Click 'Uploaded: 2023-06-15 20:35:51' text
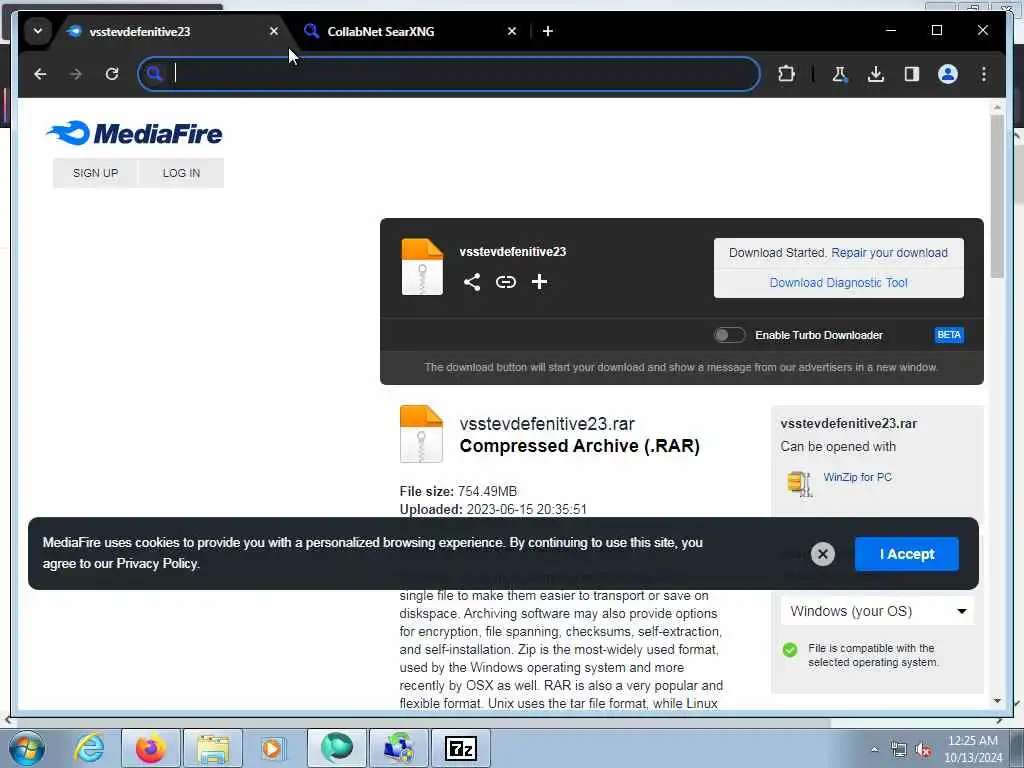This screenshot has height=768, width=1024. (x=493, y=509)
